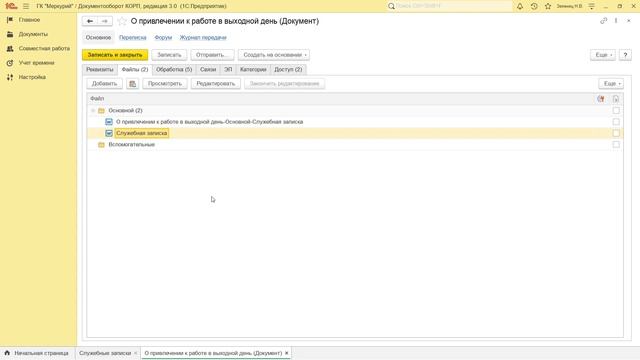Open files toolbar 'Еще' dropdown
Viewport: 640px width, 360px height.
click(611, 84)
